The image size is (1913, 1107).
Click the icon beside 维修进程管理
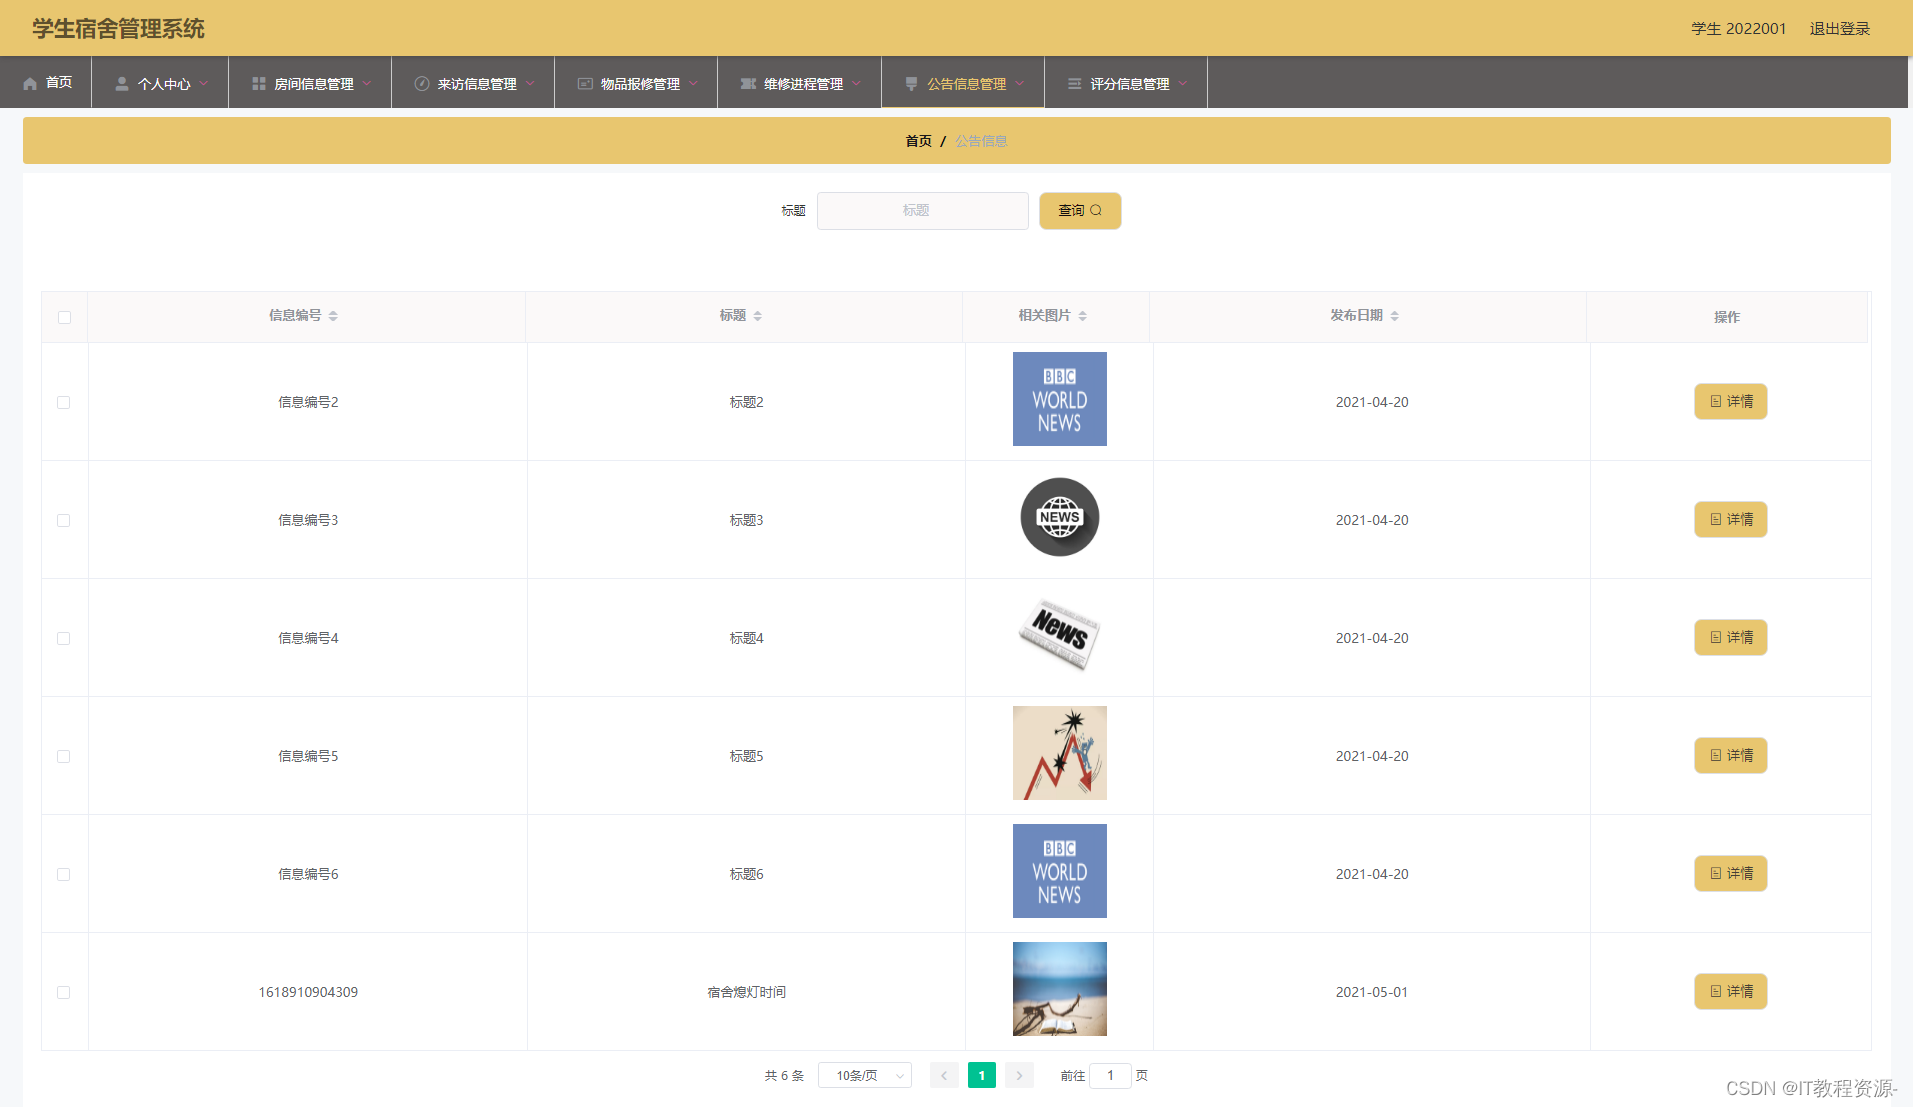[x=748, y=84]
